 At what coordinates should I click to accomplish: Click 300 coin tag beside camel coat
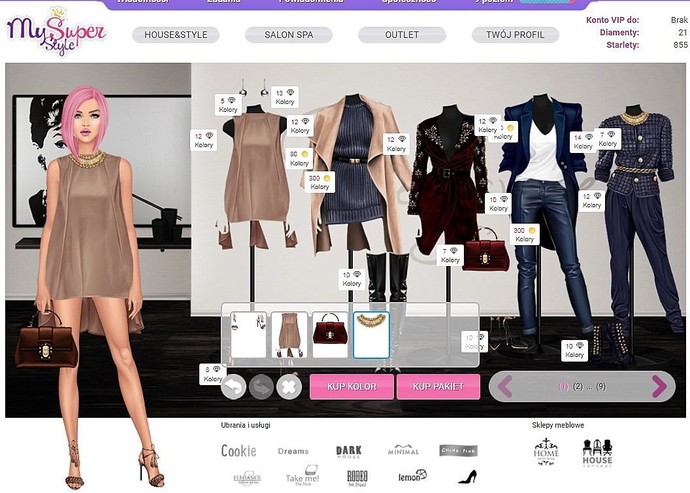(x=319, y=182)
